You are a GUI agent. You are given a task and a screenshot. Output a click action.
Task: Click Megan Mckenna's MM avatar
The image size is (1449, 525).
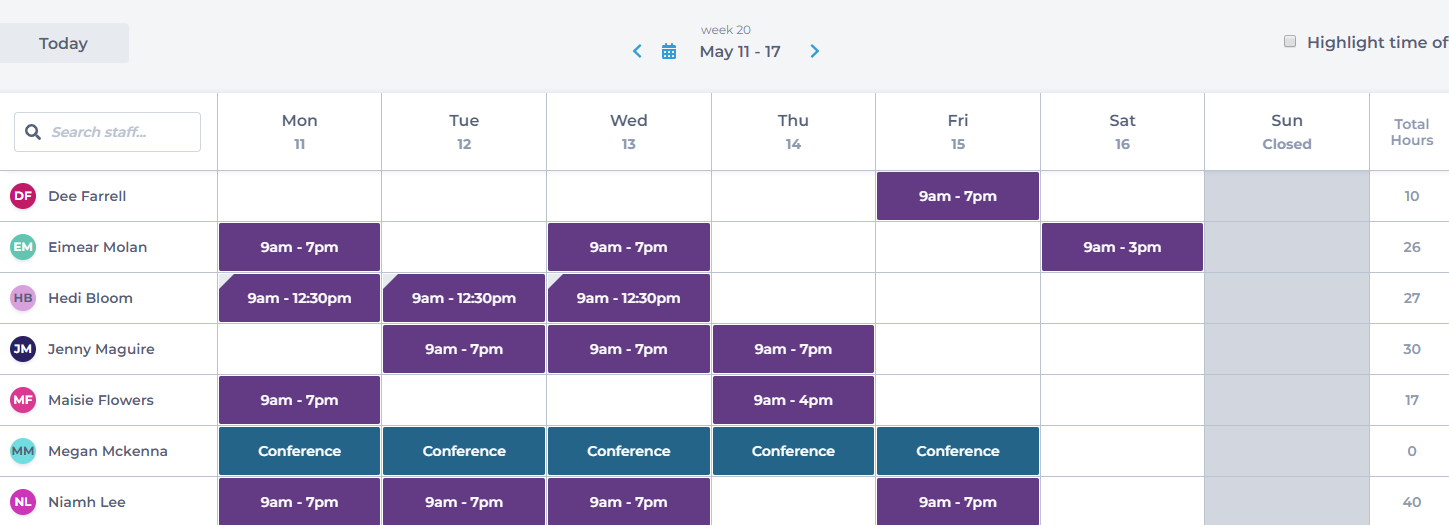(x=23, y=451)
